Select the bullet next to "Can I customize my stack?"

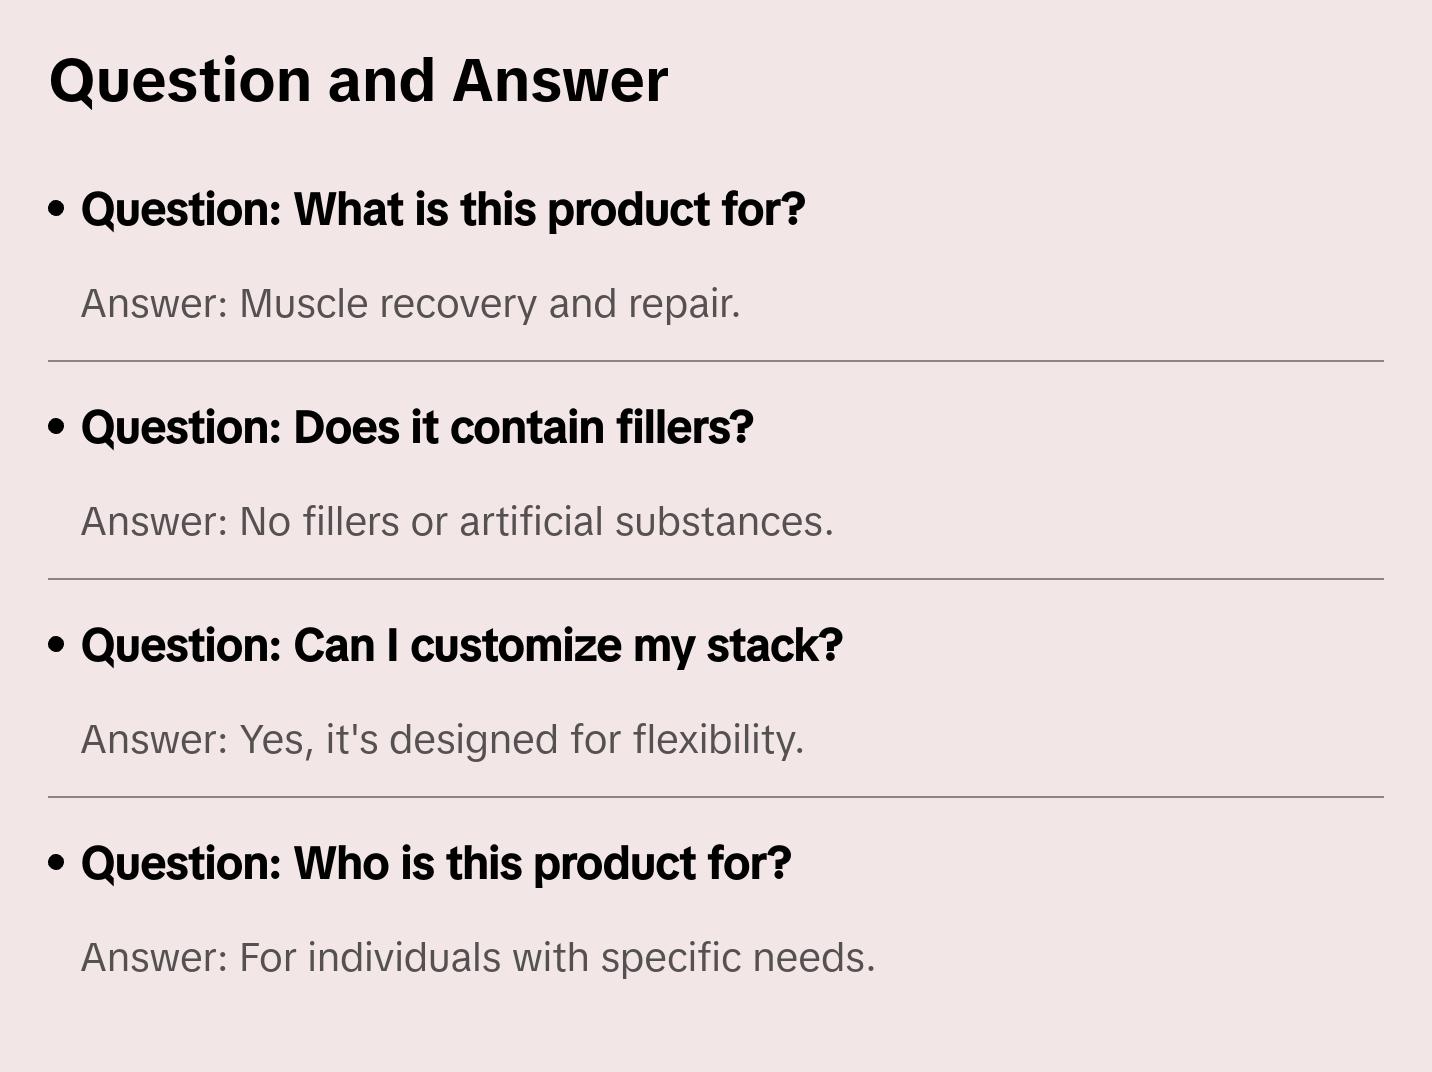(x=57, y=645)
